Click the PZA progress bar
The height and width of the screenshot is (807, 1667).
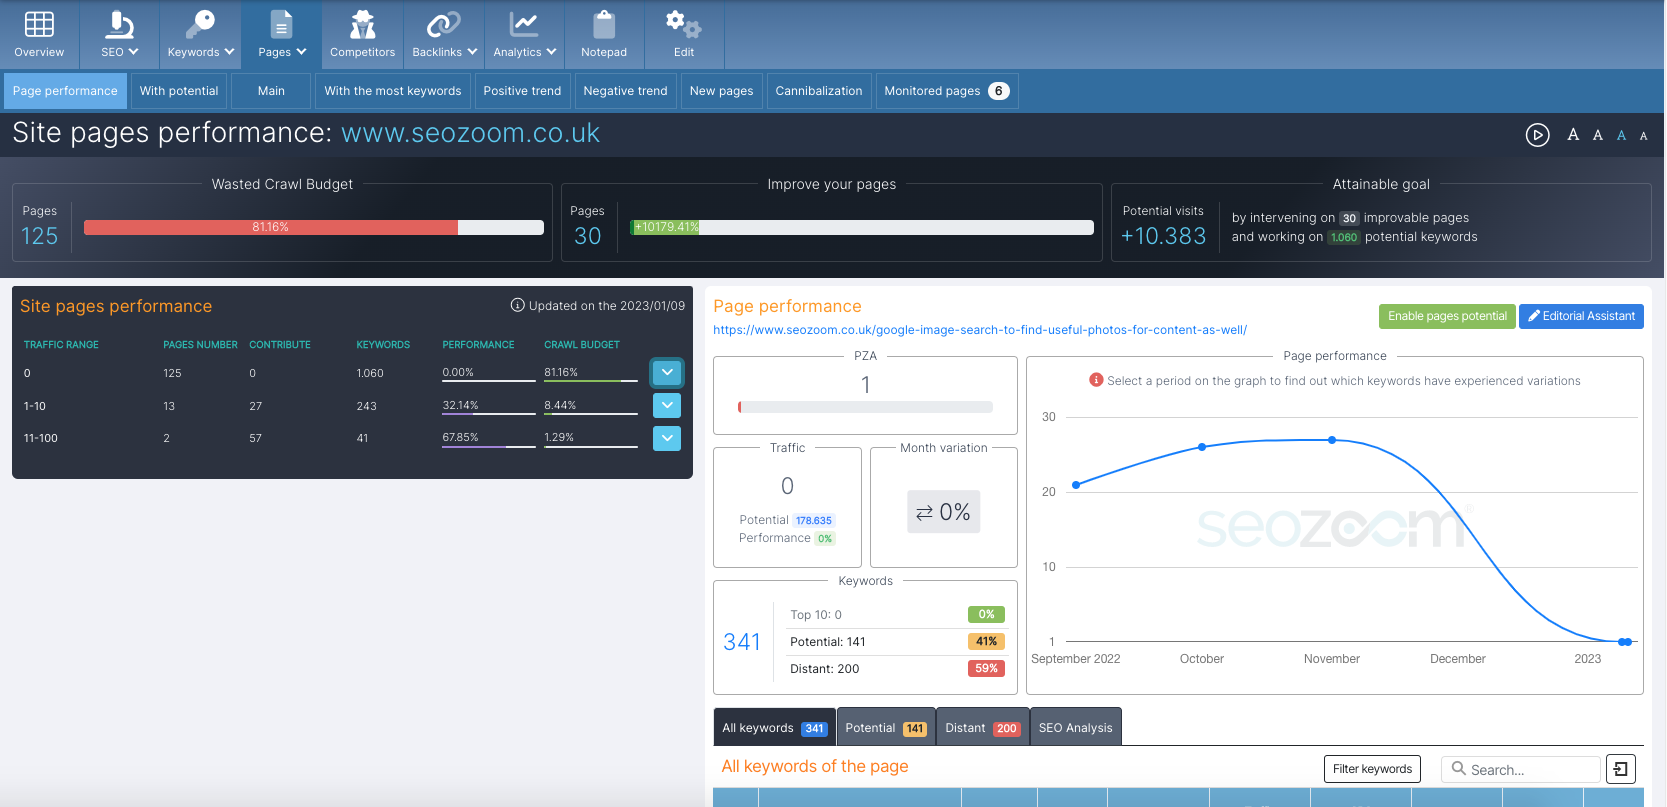pos(865,407)
